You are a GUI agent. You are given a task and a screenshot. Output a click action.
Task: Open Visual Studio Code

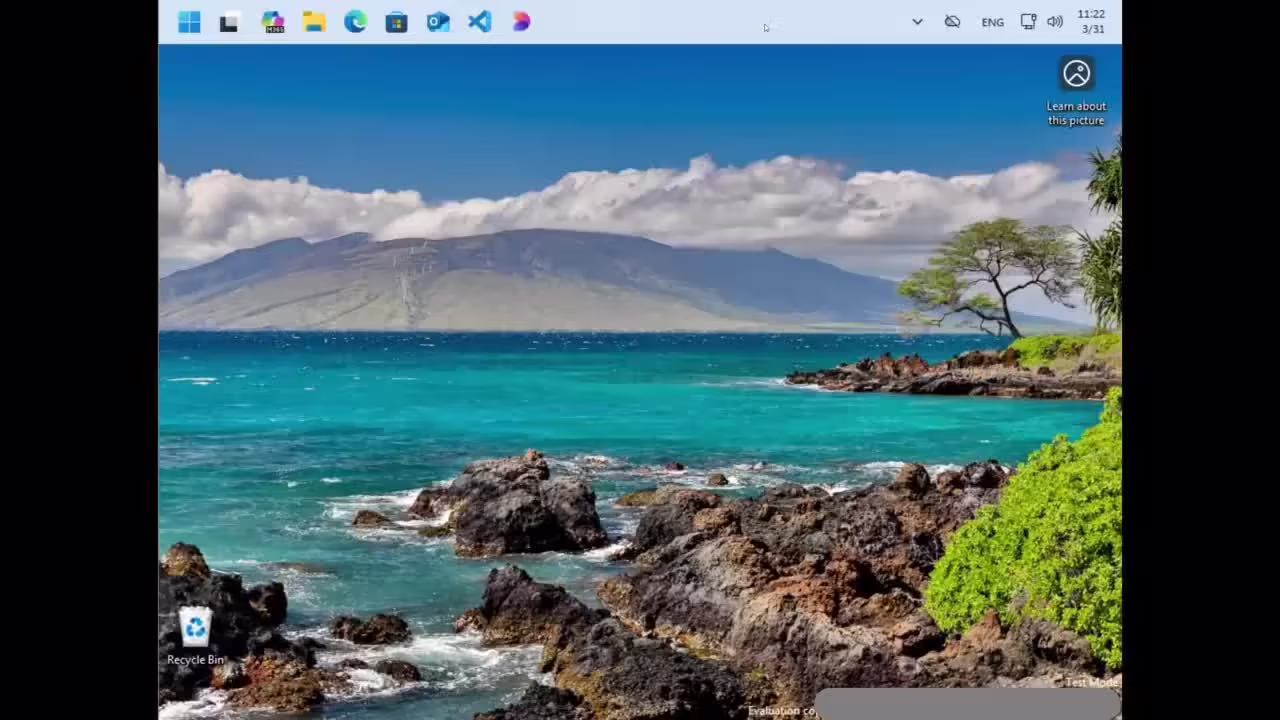[x=480, y=22]
